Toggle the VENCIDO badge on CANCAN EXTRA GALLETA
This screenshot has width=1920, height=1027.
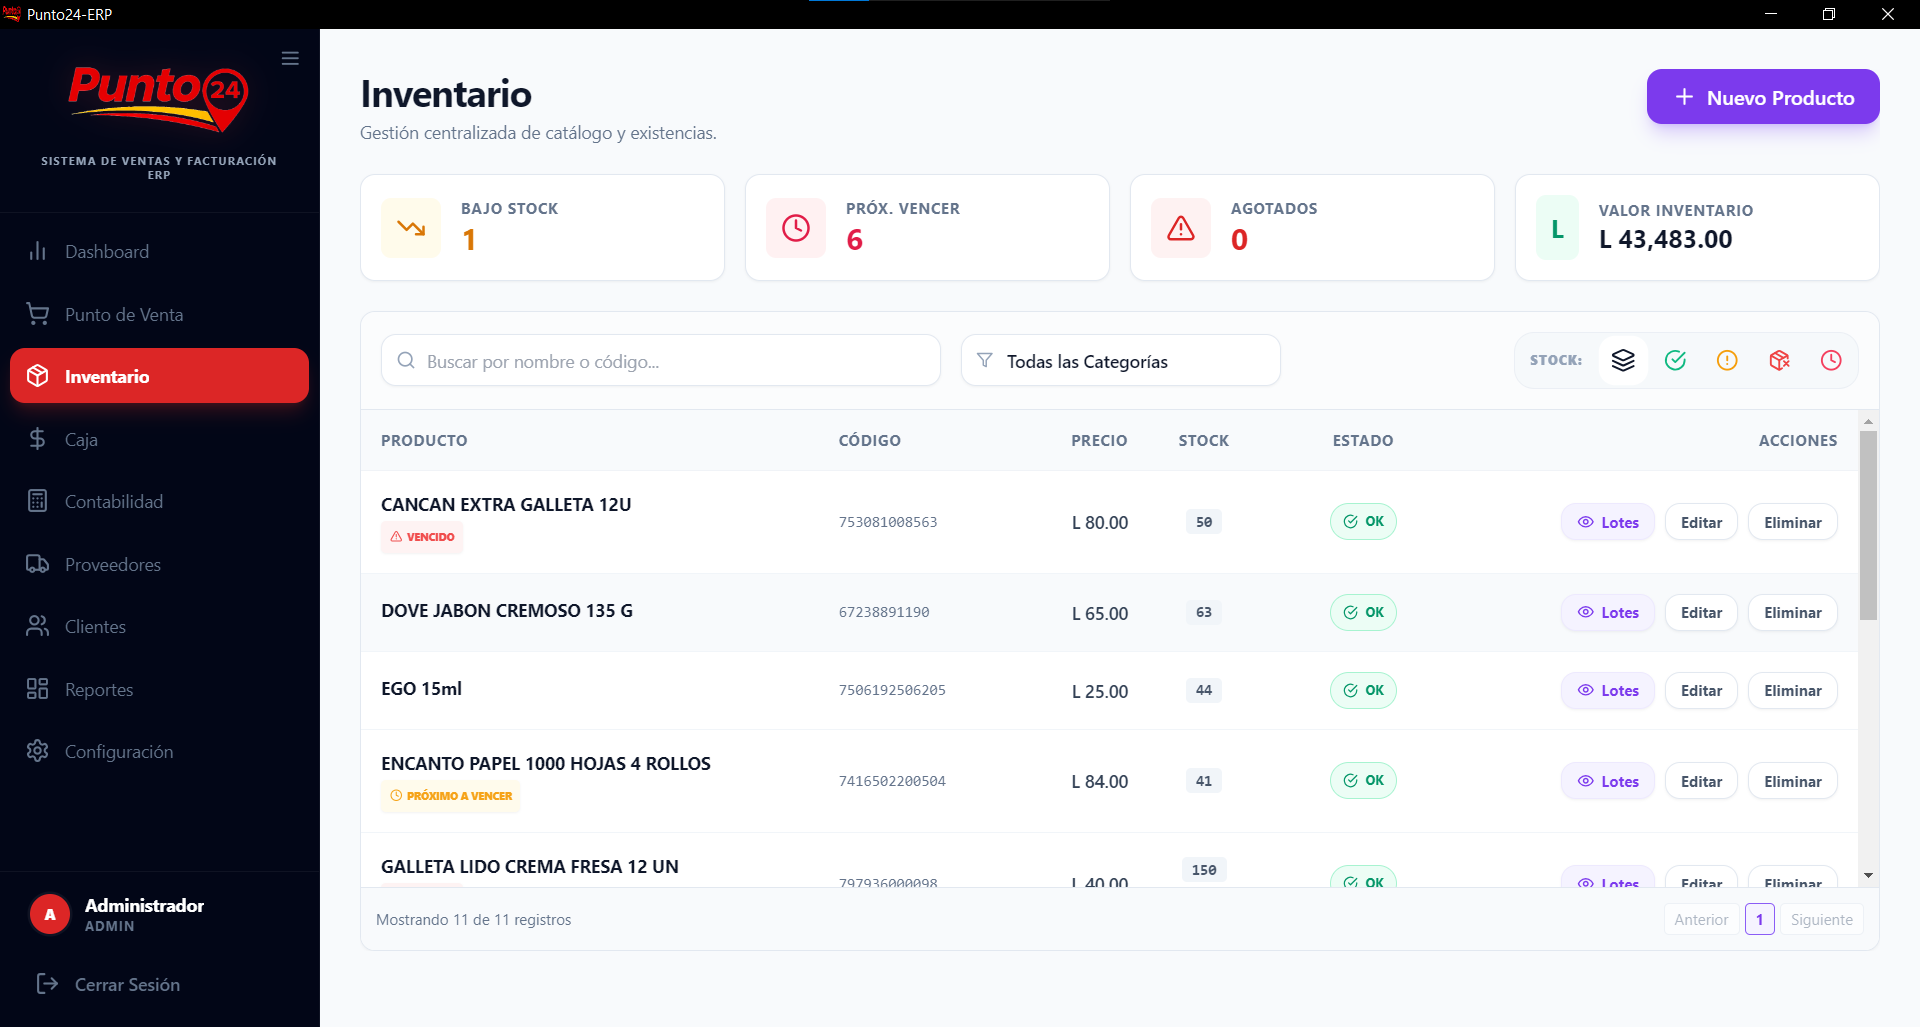(422, 537)
